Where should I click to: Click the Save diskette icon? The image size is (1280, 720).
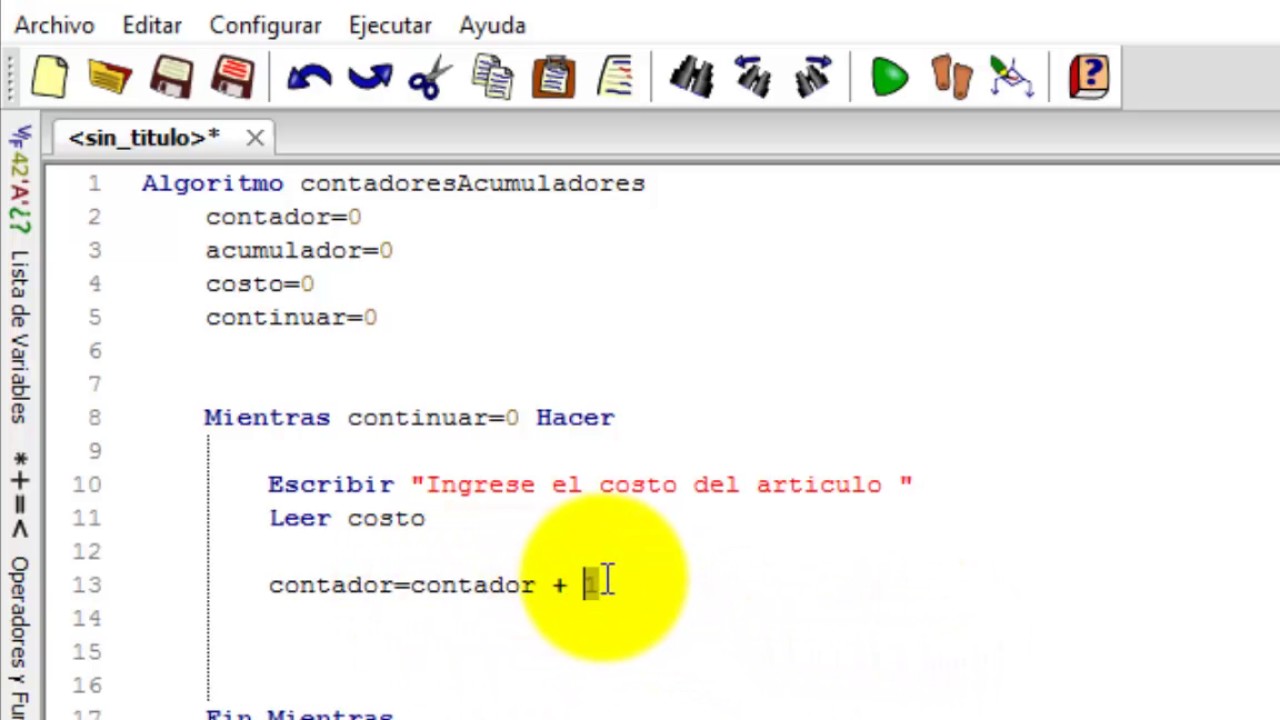172,77
